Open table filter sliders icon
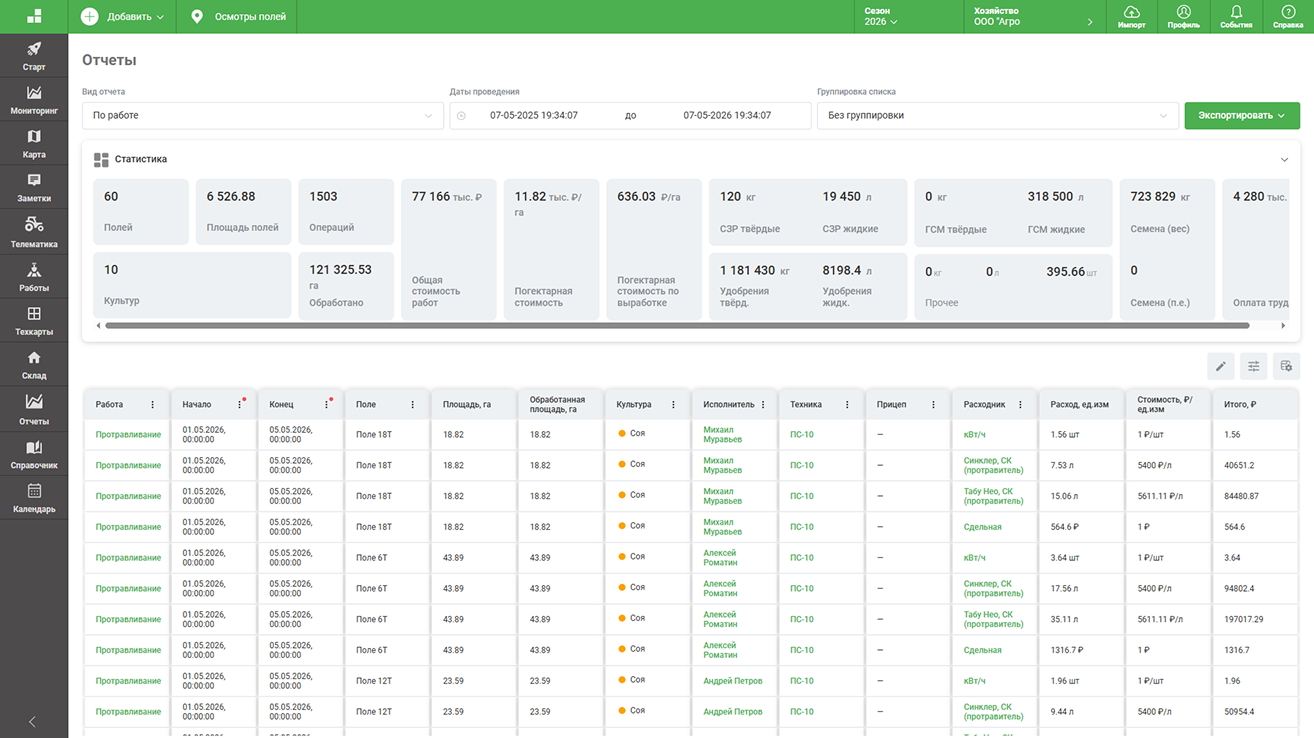Screen dimensions: 1314x738 click(x=1253, y=367)
